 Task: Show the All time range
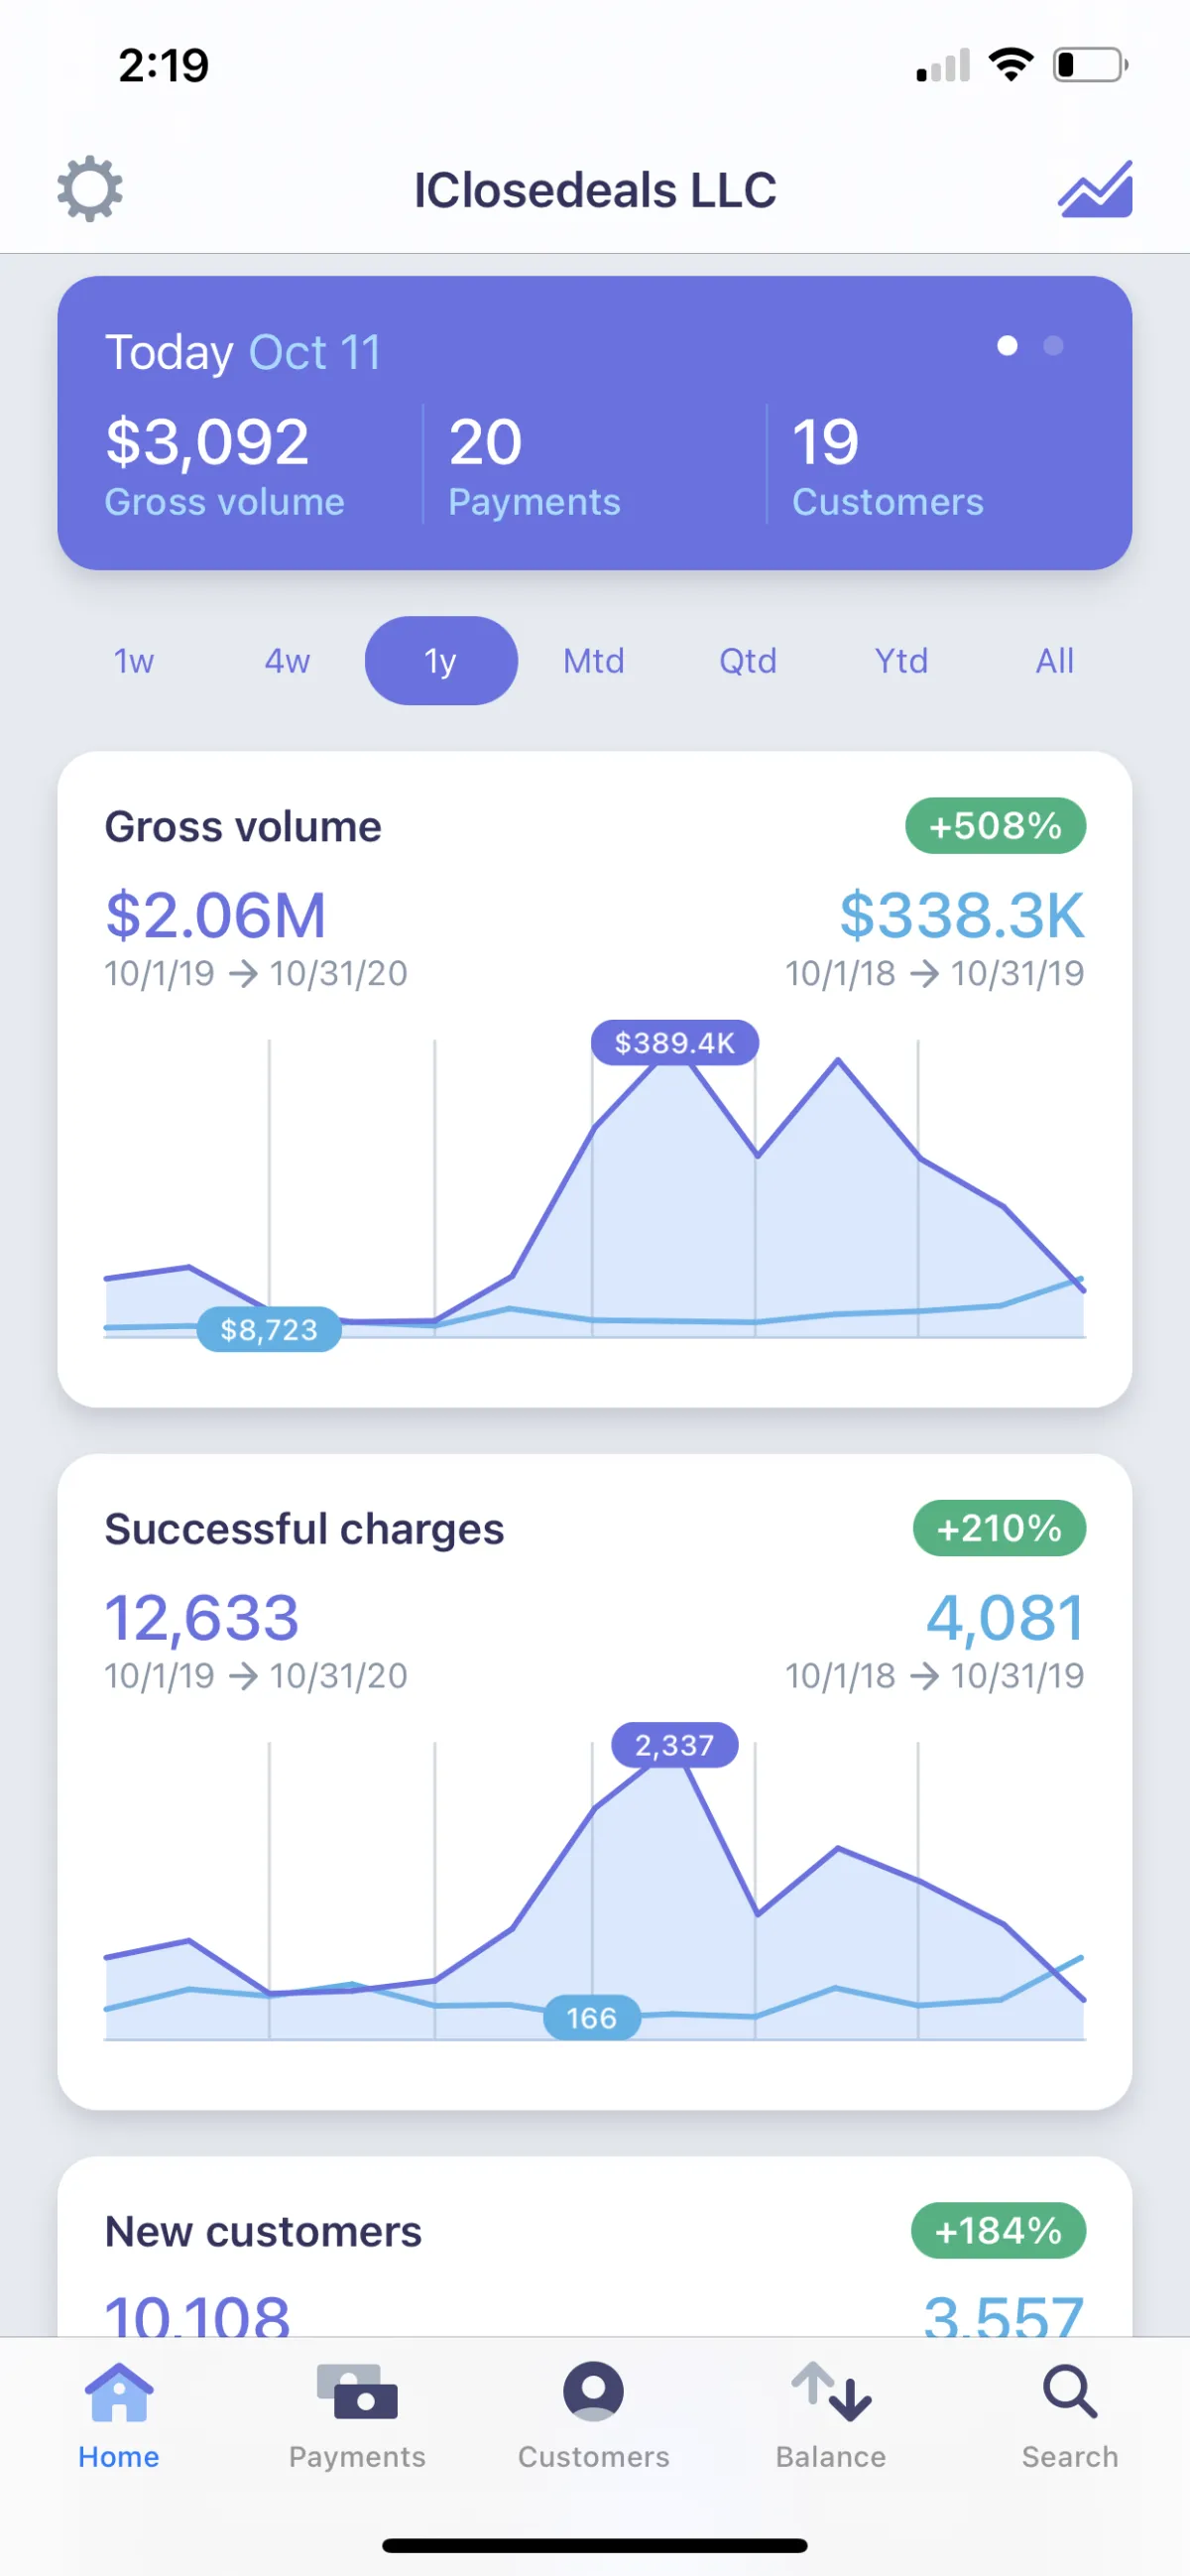click(1055, 661)
